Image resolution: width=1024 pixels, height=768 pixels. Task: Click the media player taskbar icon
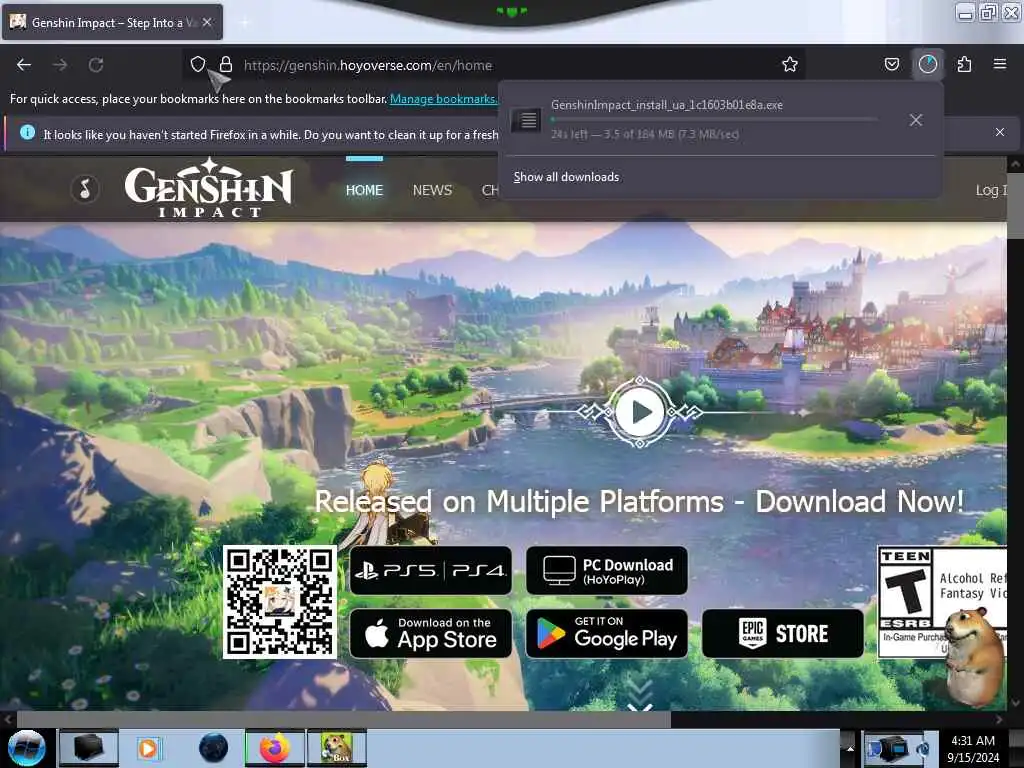coord(148,748)
